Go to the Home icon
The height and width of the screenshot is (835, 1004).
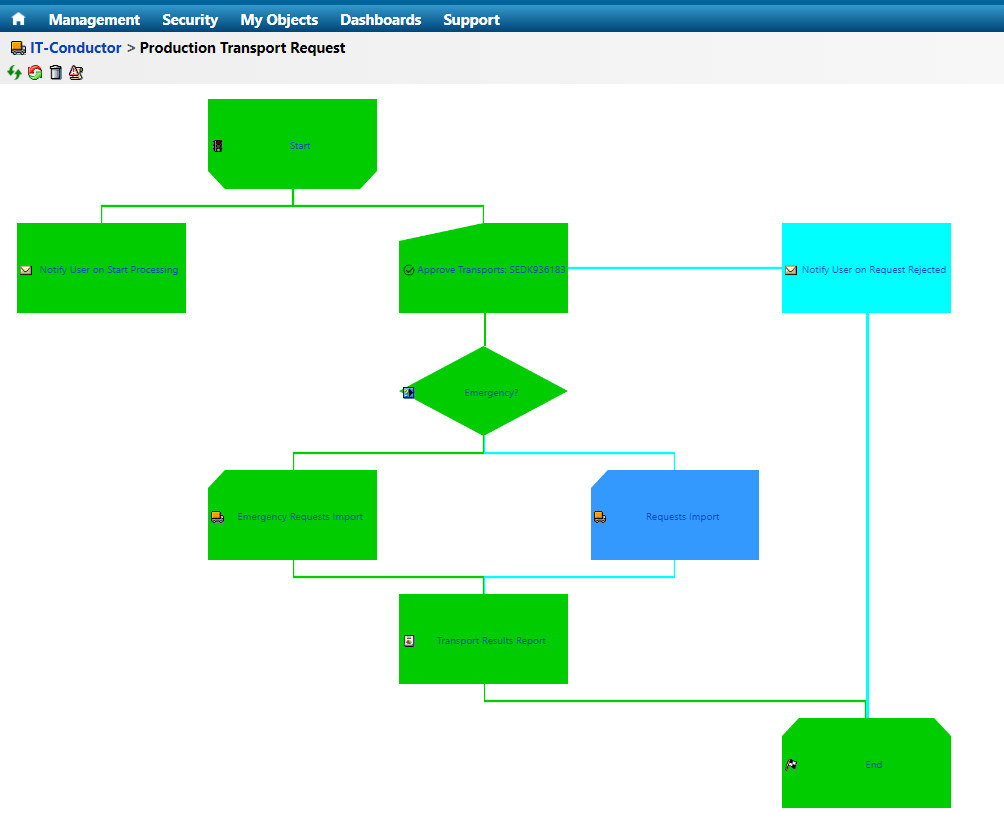(x=18, y=19)
